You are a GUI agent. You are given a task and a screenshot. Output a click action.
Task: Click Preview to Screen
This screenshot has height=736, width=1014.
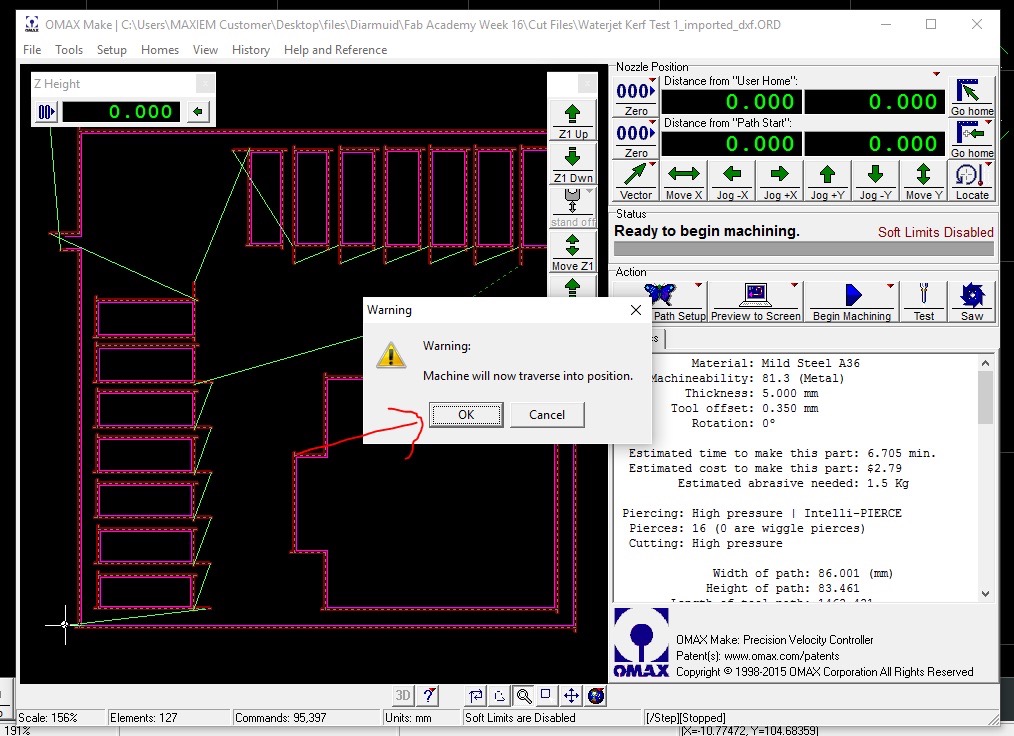(755, 301)
